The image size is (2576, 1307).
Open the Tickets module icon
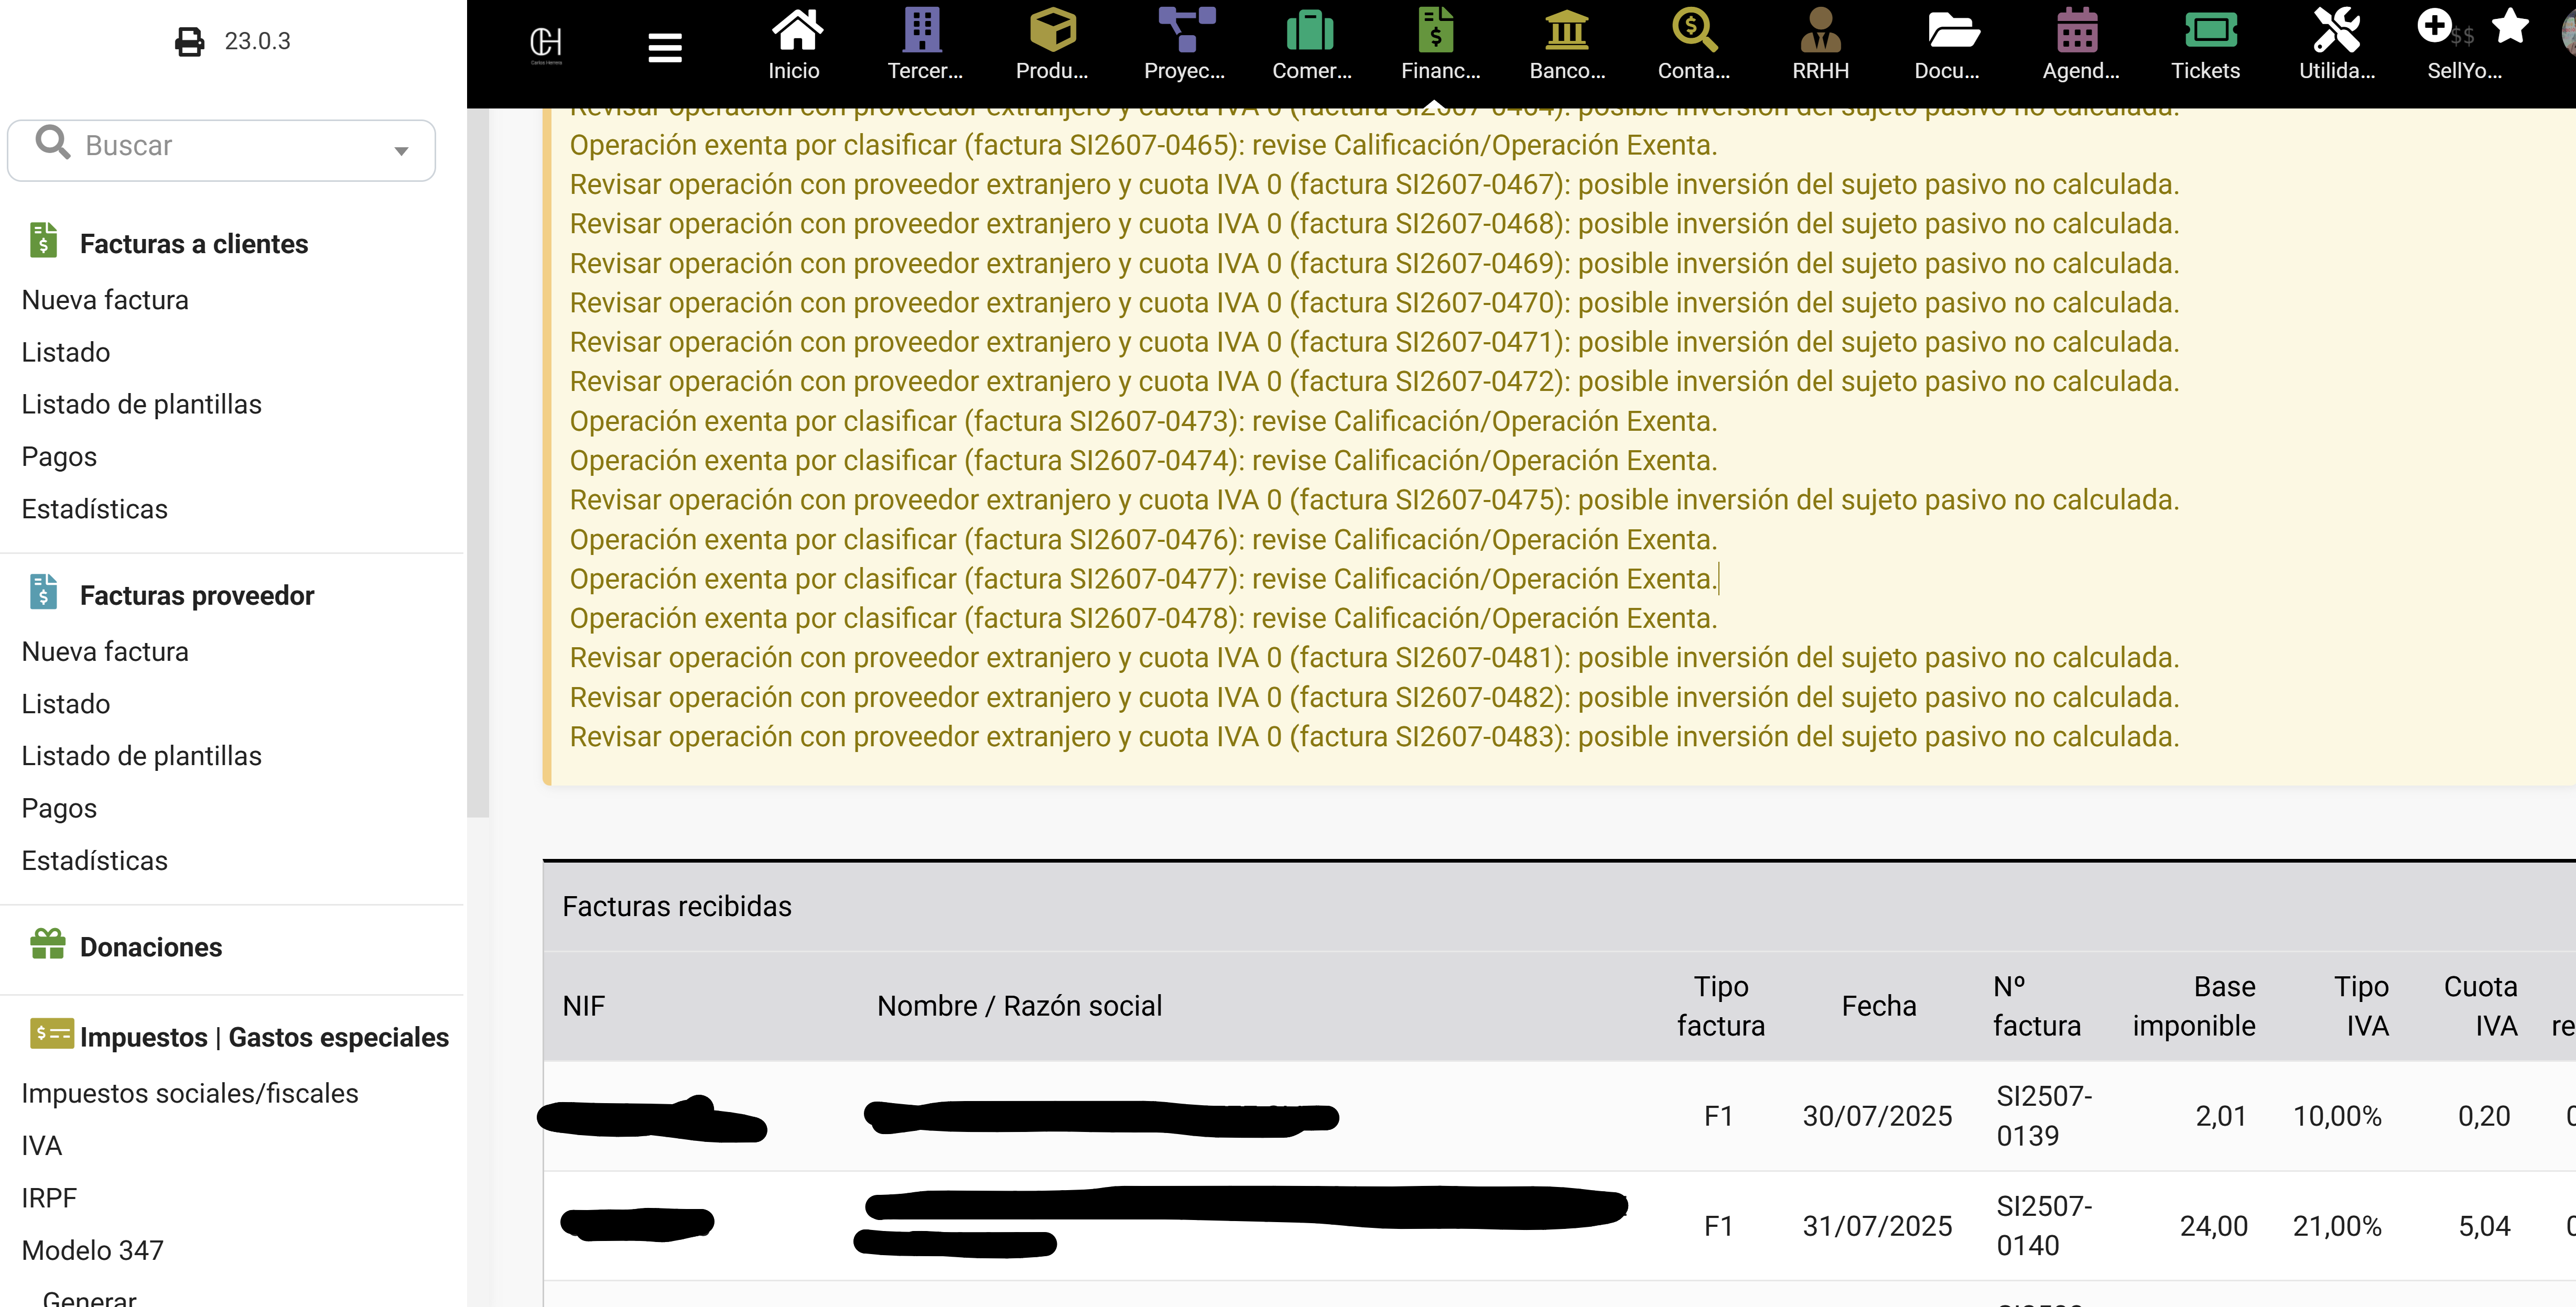[x=2211, y=30]
